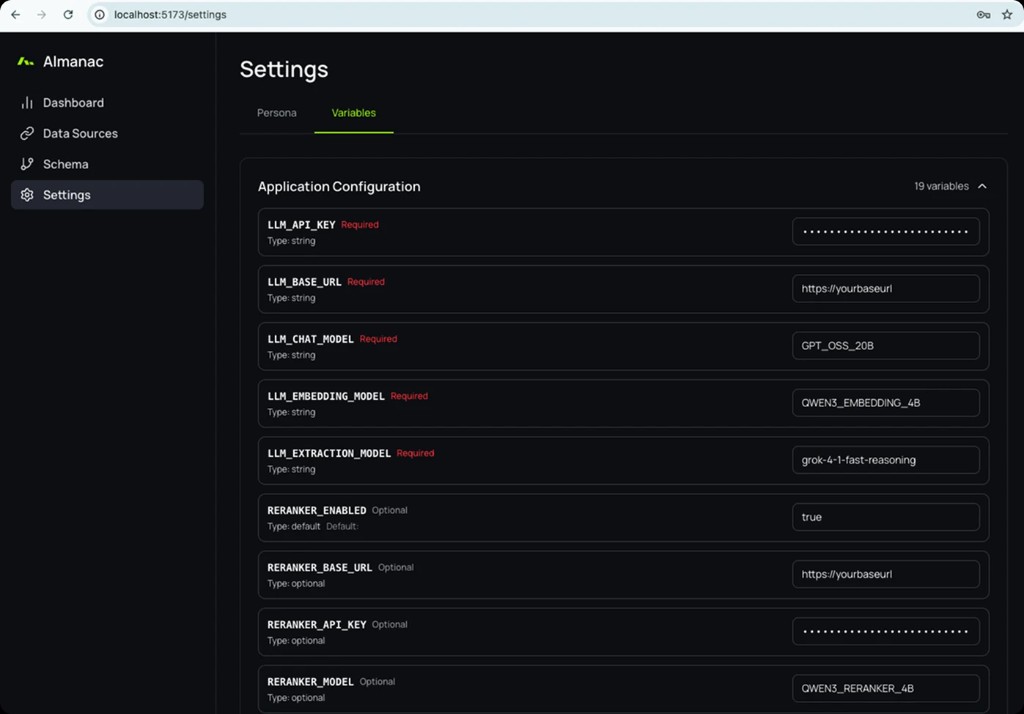Click the Application Configuration heading
Screen dimensions: 1024x714
(339, 187)
